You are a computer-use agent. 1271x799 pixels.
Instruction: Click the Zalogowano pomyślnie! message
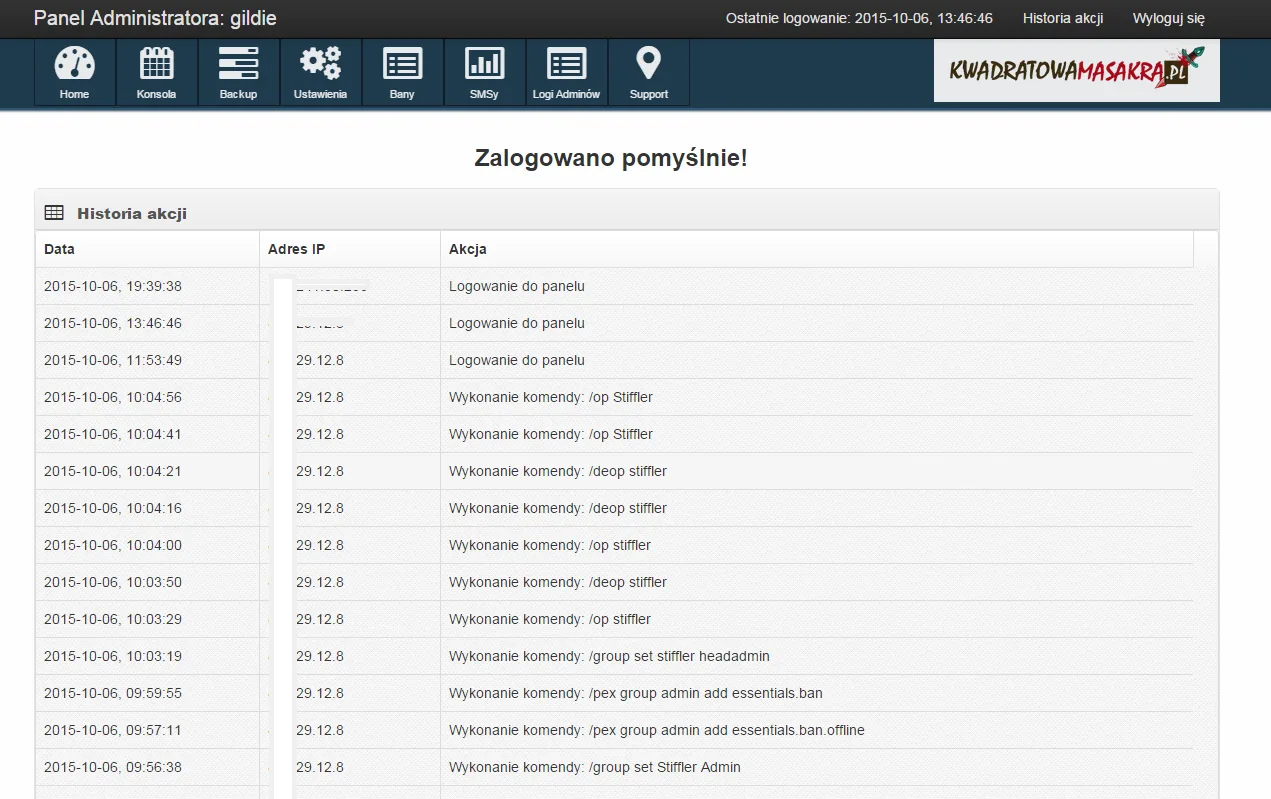(610, 158)
